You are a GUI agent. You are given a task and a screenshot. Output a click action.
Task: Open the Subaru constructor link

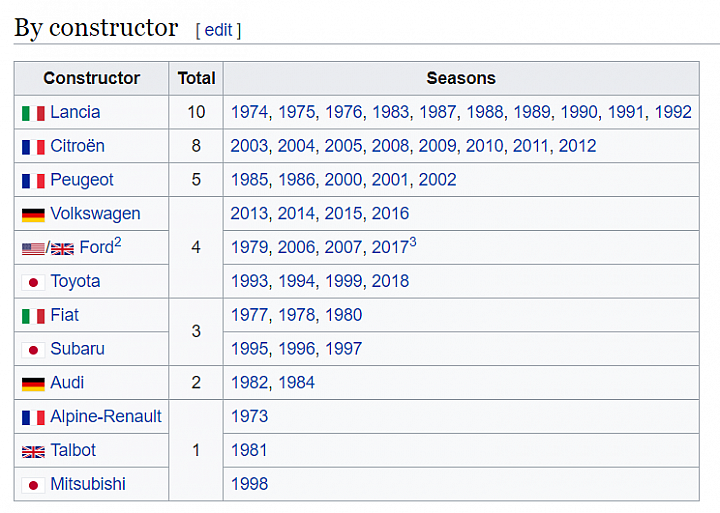point(77,349)
